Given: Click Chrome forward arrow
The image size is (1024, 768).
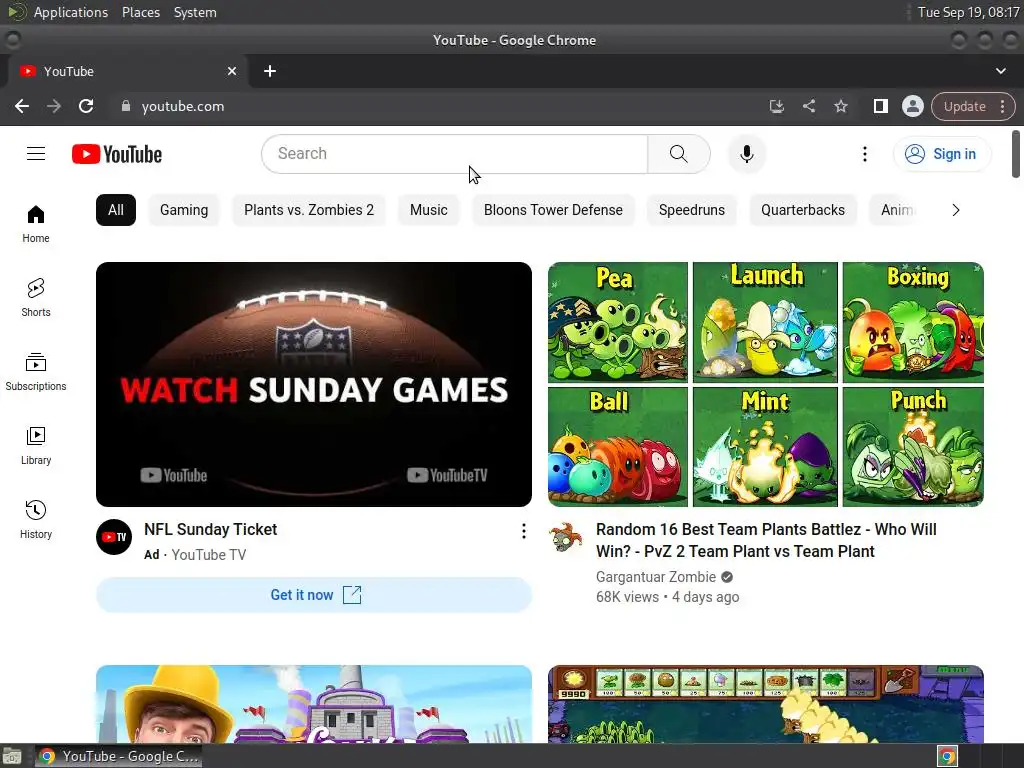Looking at the screenshot, I should 54,106.
